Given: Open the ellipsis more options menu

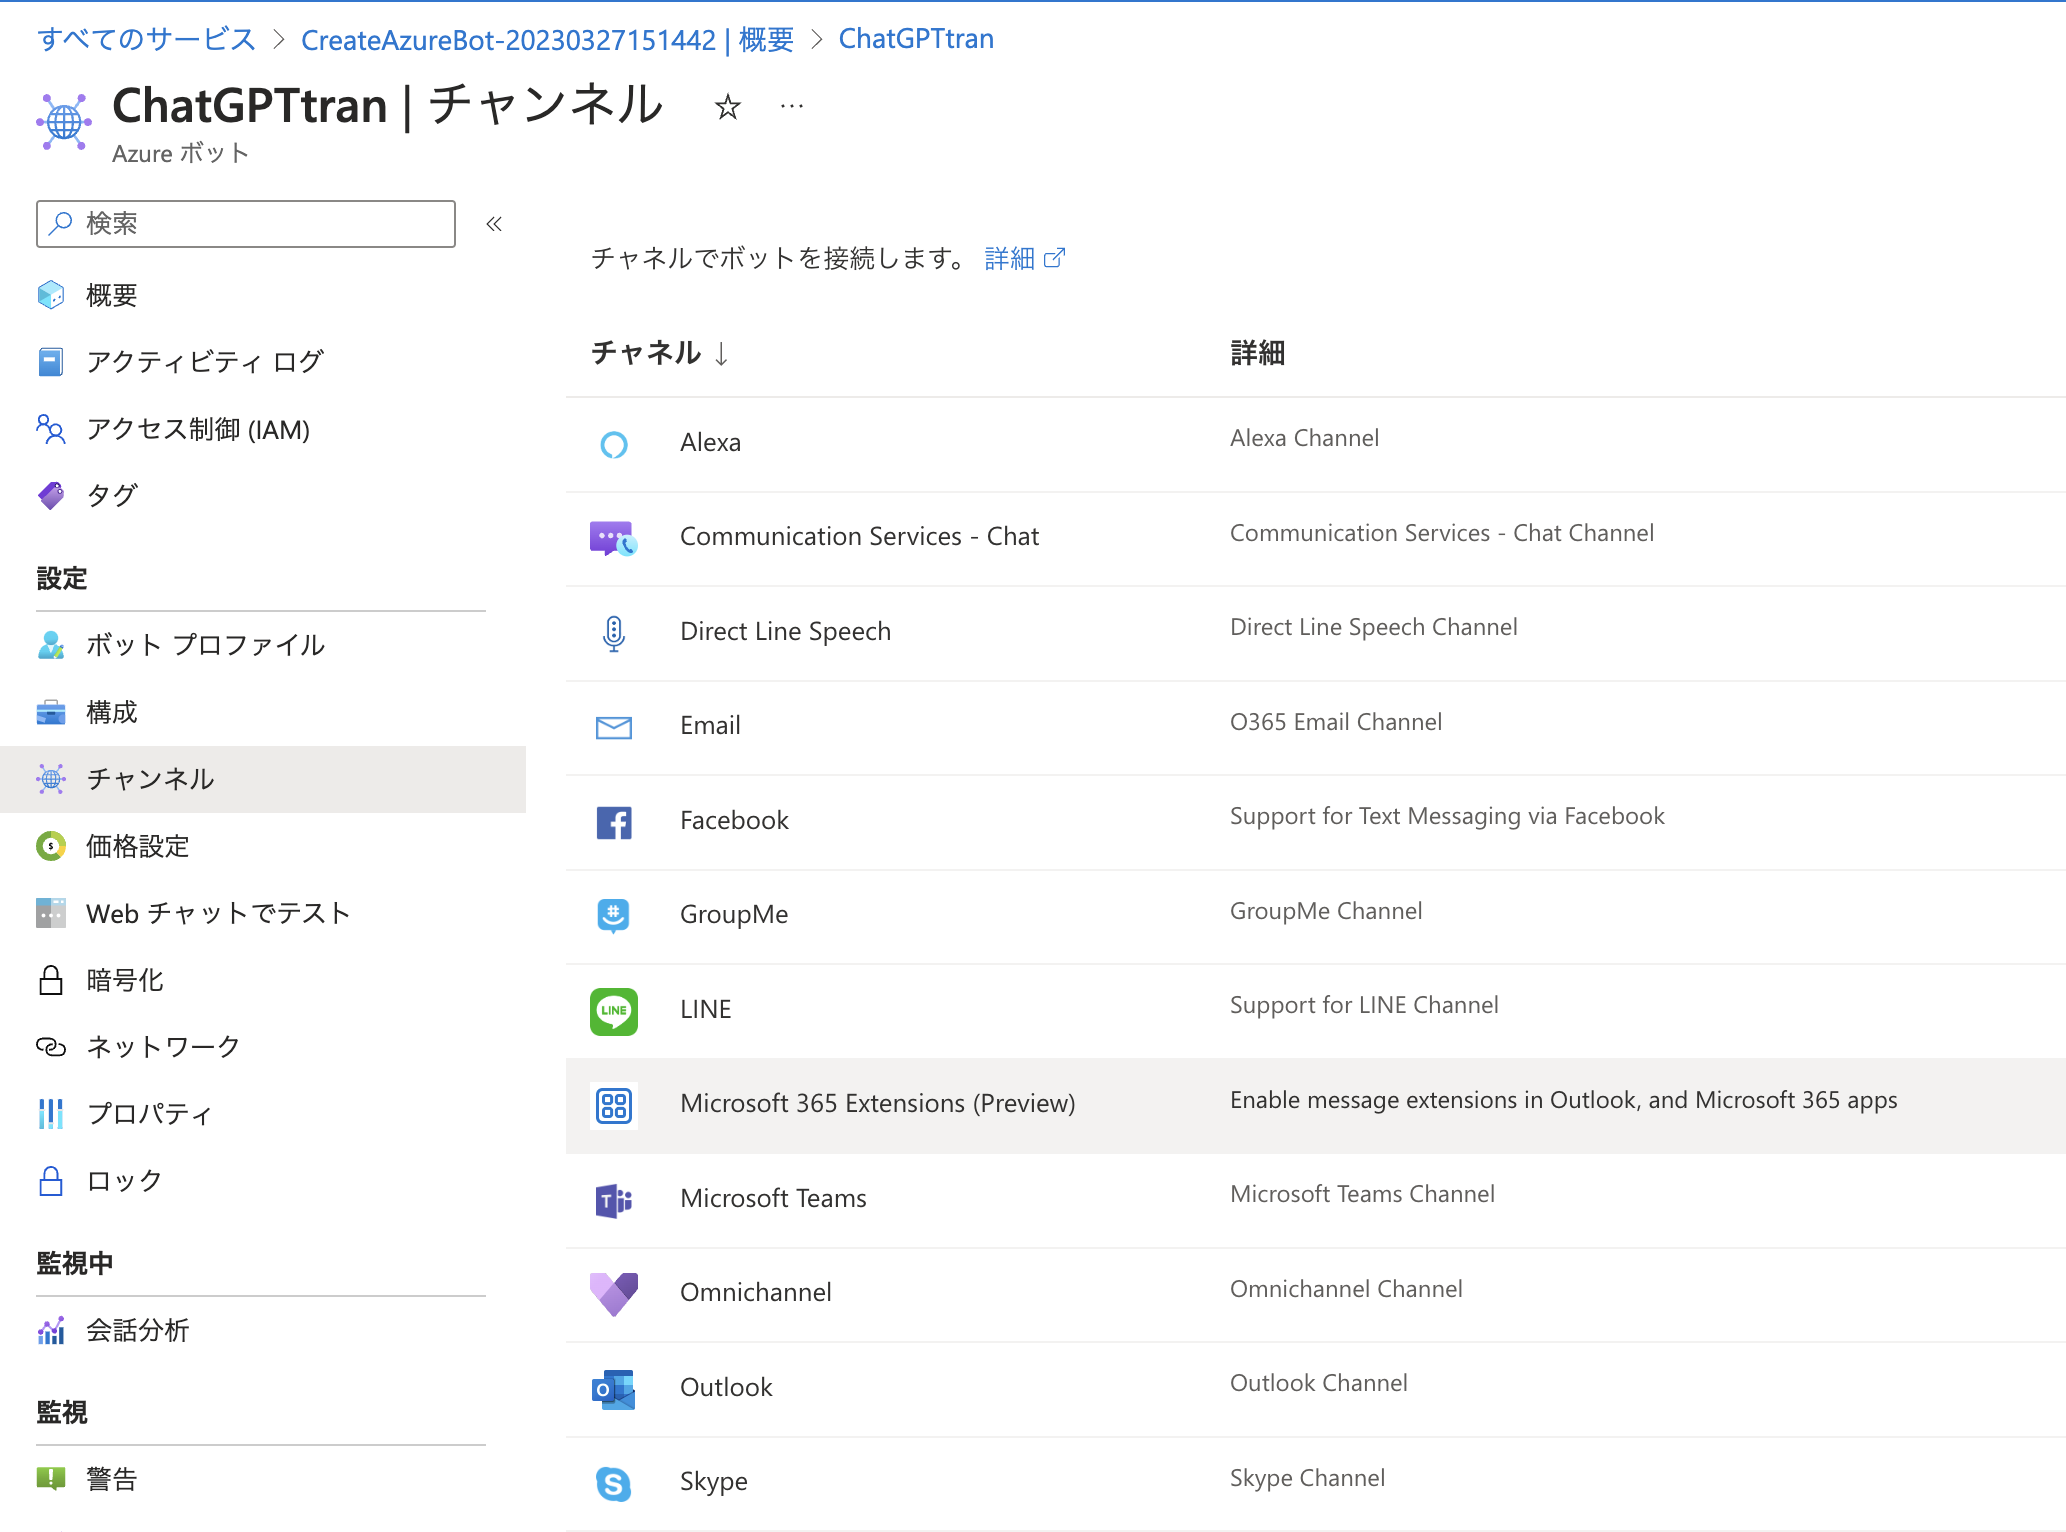Looking at the screenshot, I should coord(791,107).
